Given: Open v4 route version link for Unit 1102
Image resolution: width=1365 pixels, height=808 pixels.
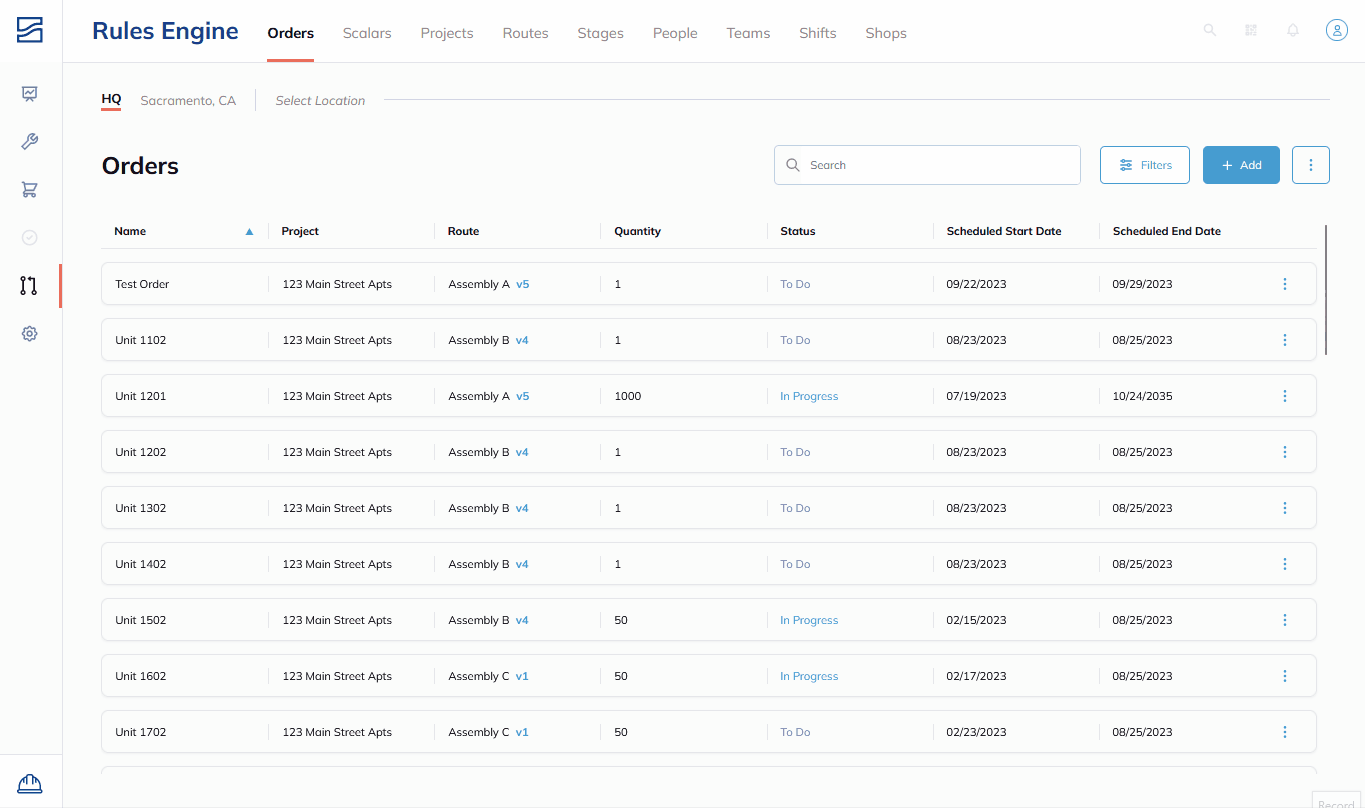Looking at the screenshot, I should pos(522,340).
